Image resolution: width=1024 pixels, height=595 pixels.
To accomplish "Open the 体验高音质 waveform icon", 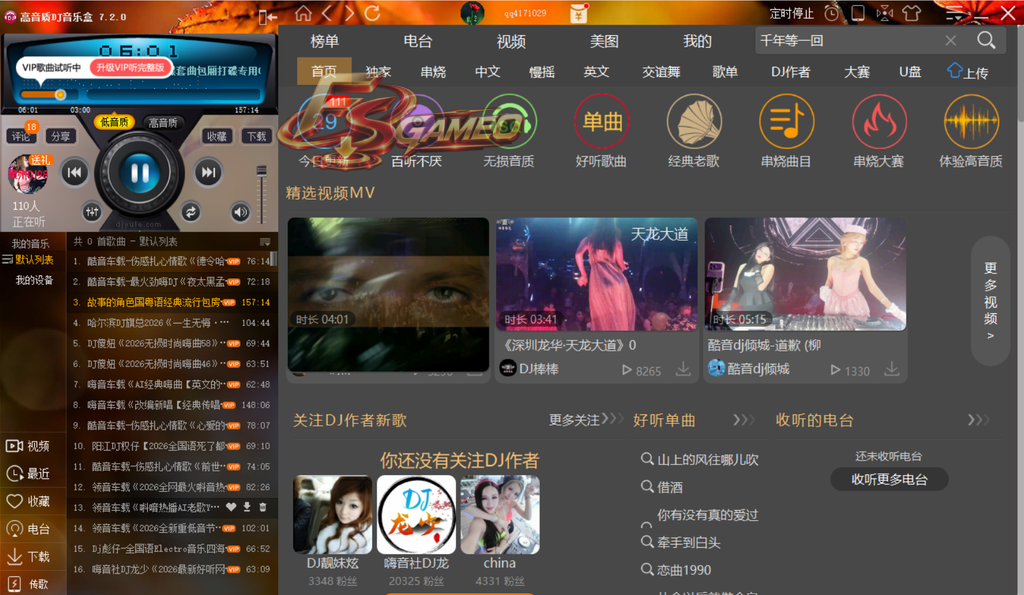I will pos(971,121).
